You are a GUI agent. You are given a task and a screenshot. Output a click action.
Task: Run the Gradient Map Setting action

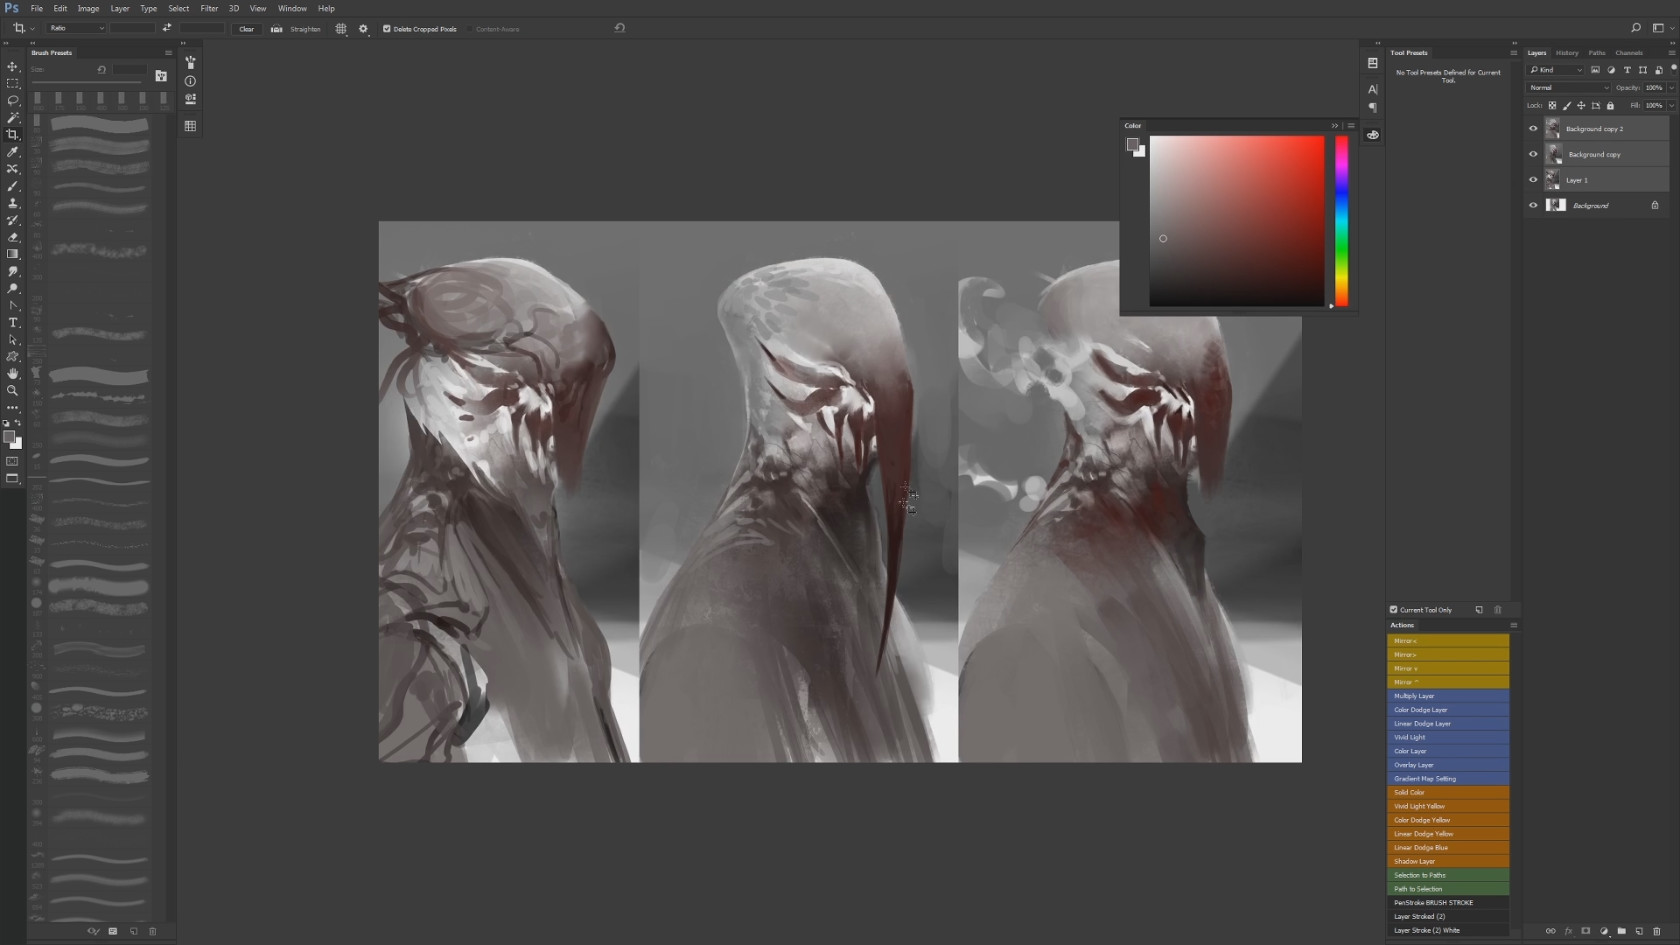(1448, 779)
